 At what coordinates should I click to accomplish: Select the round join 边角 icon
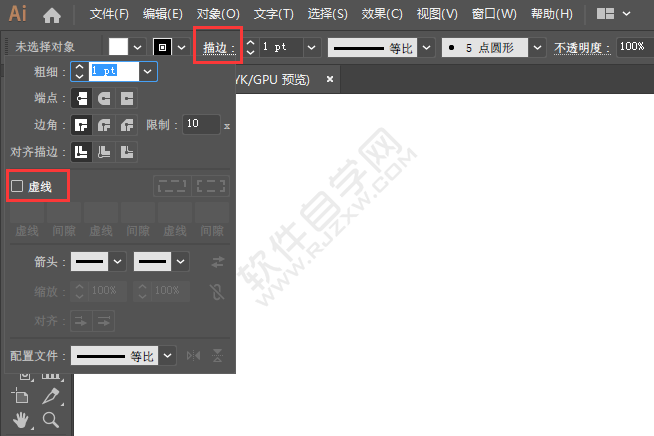(104, 125)
